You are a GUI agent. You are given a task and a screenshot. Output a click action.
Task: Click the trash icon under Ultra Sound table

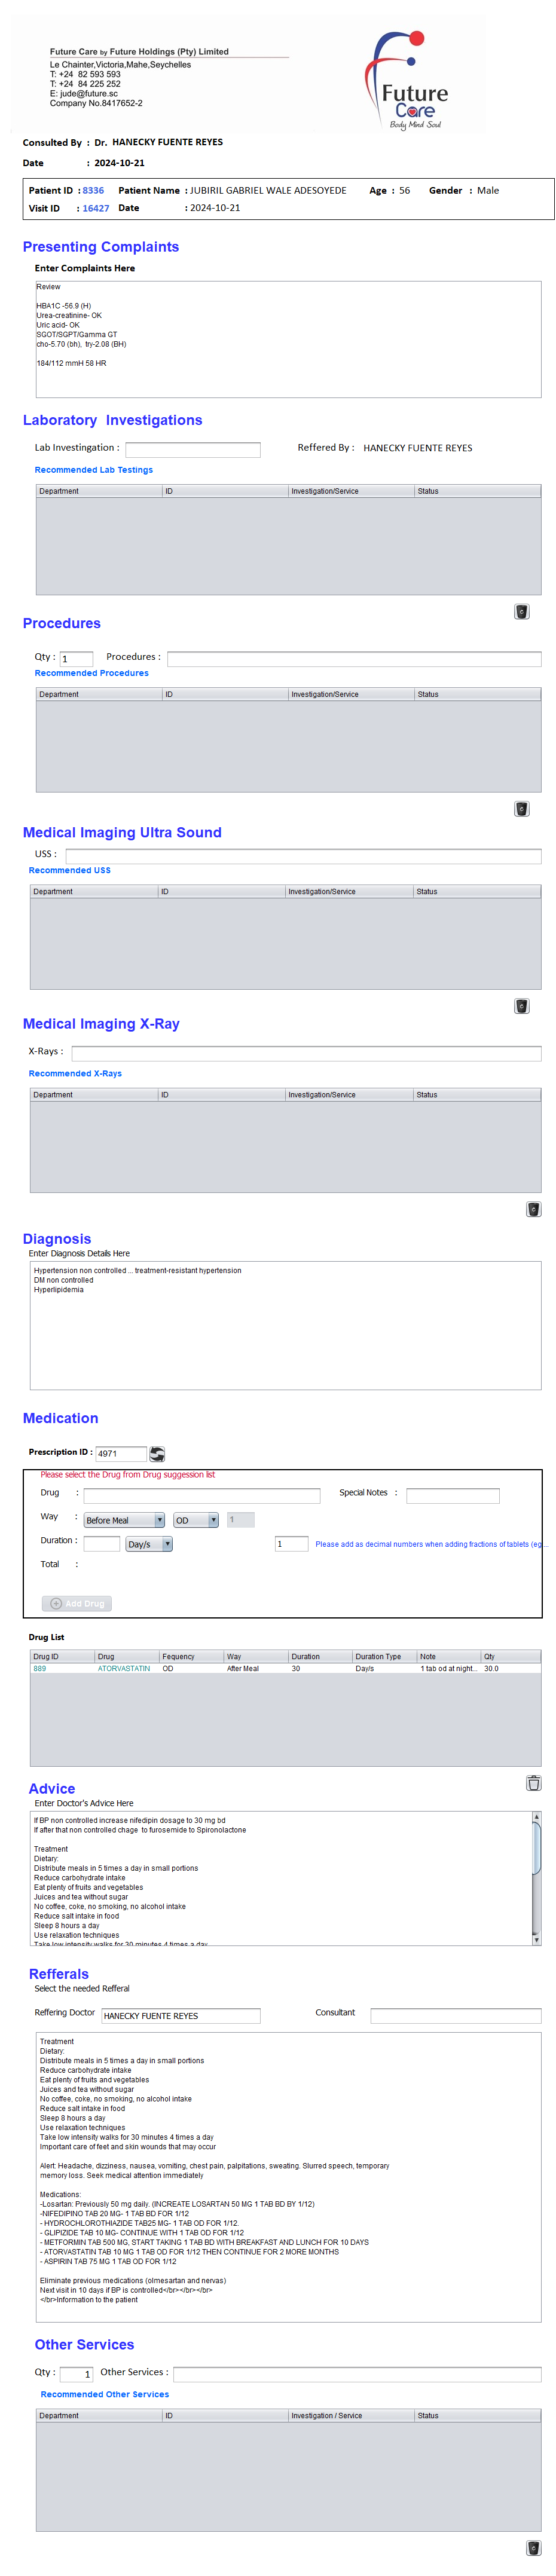tap(521, 1005)
